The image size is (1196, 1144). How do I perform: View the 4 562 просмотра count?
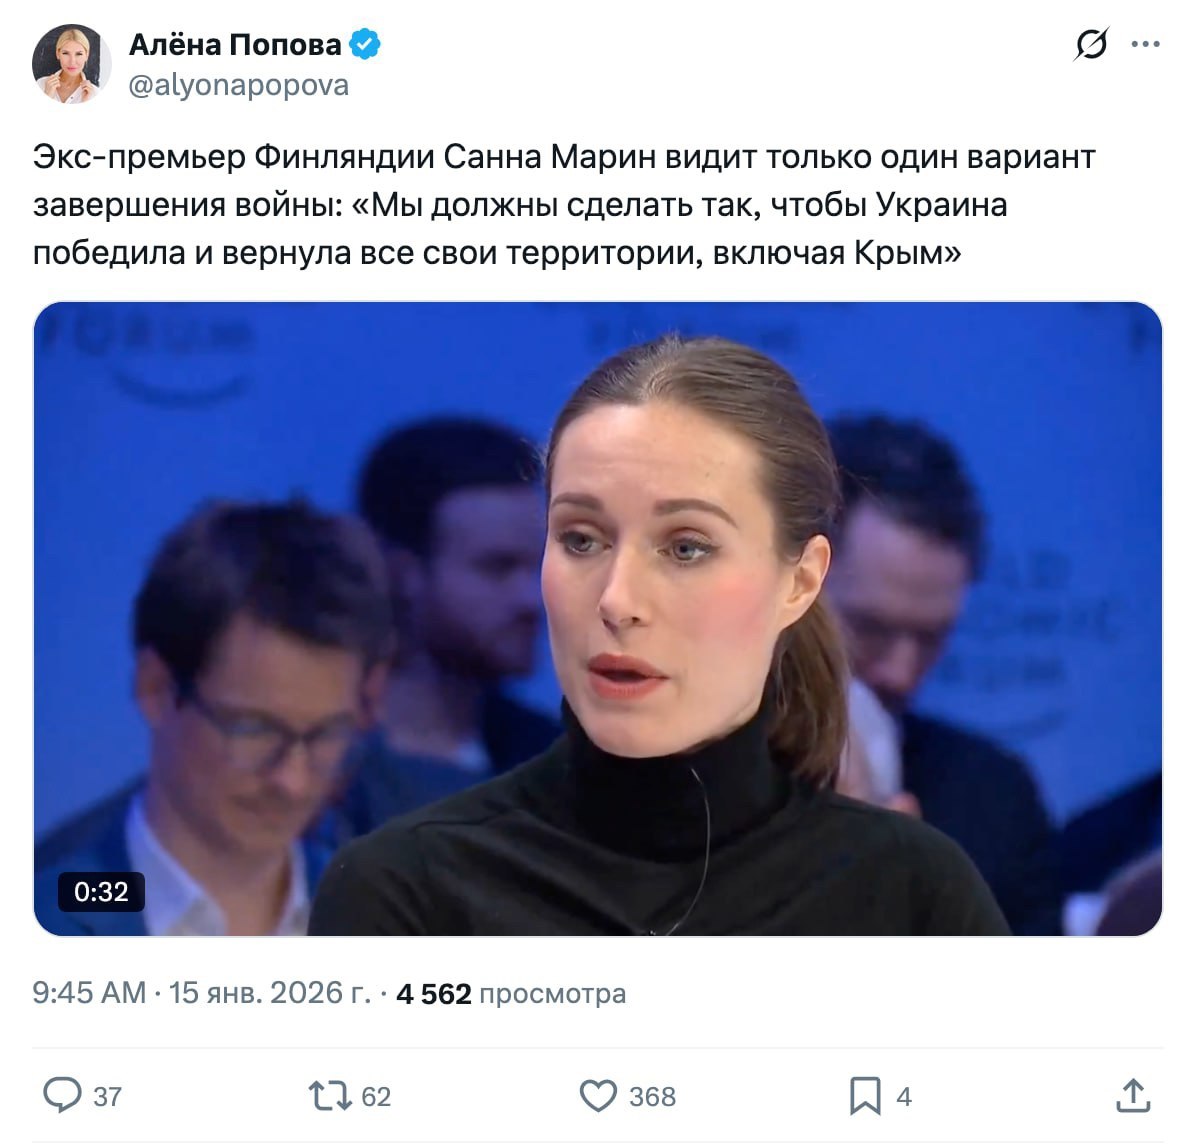[511, 994]
